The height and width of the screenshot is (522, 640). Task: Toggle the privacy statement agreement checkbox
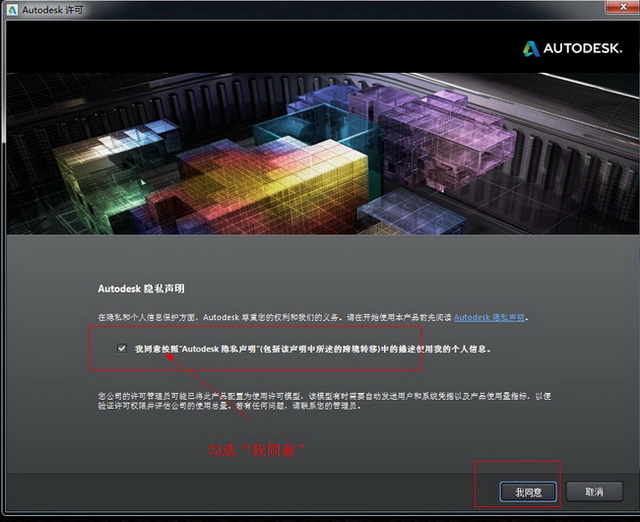(122, 350)
